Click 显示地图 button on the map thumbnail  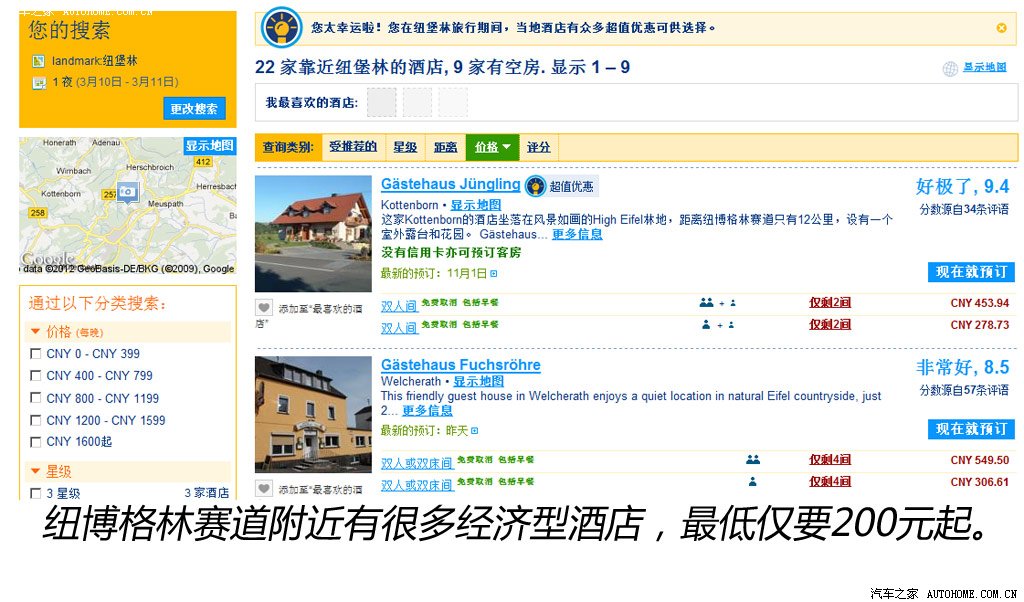[x=210, y=145]
